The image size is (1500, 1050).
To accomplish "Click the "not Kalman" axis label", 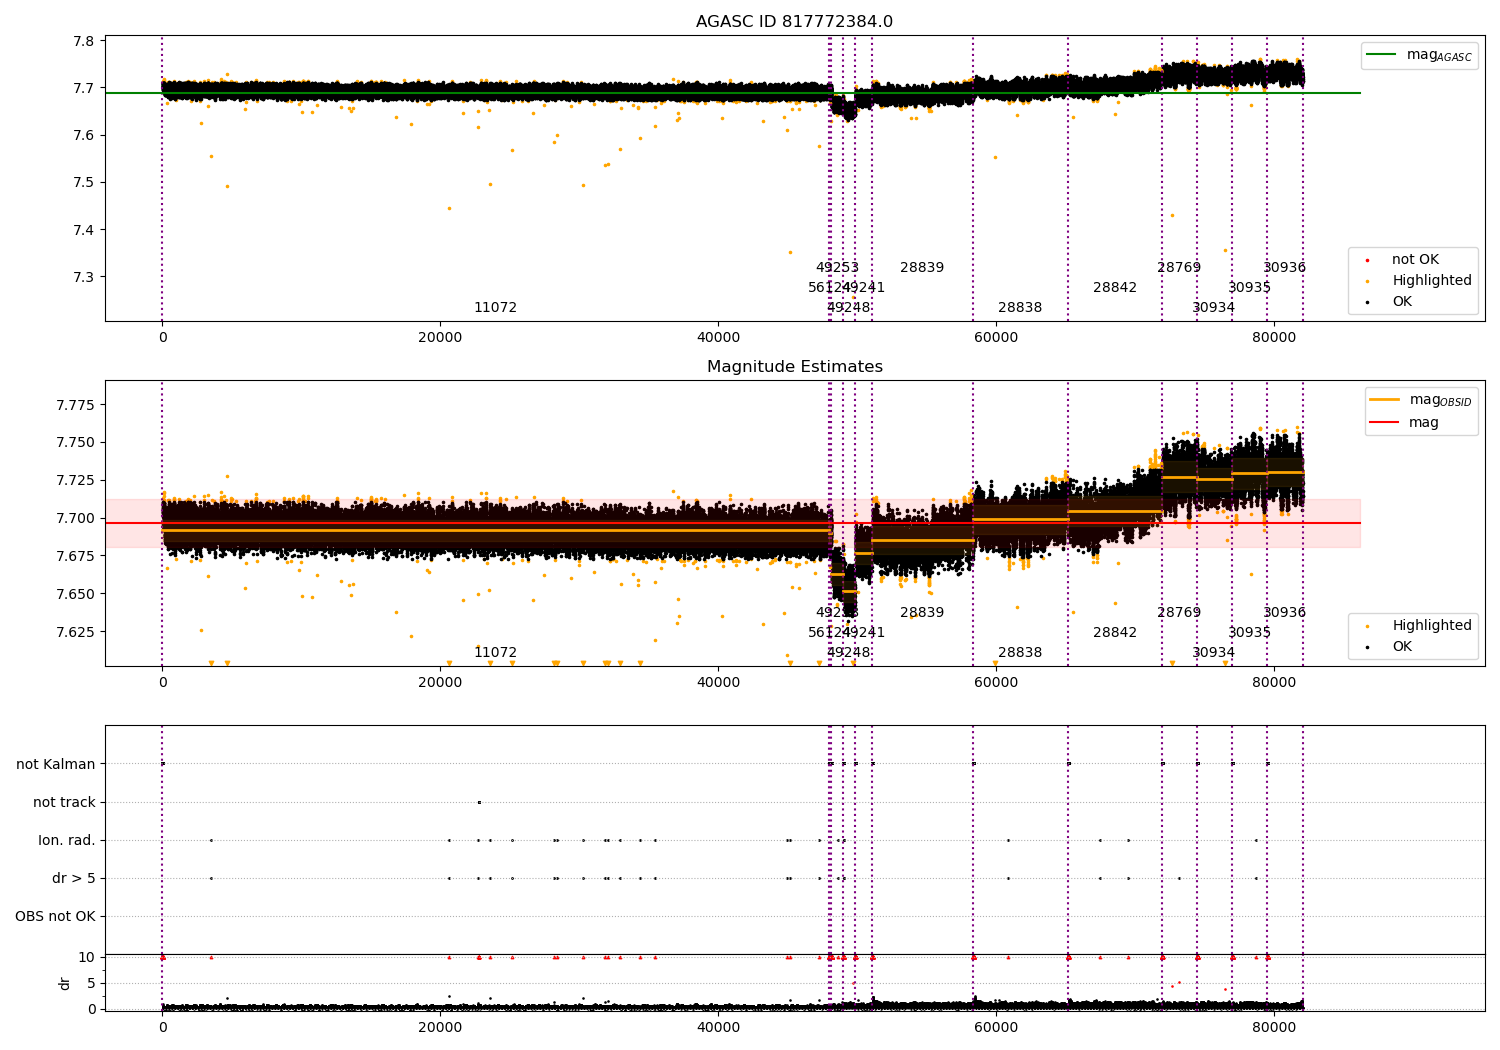I will tap(56, 765).
